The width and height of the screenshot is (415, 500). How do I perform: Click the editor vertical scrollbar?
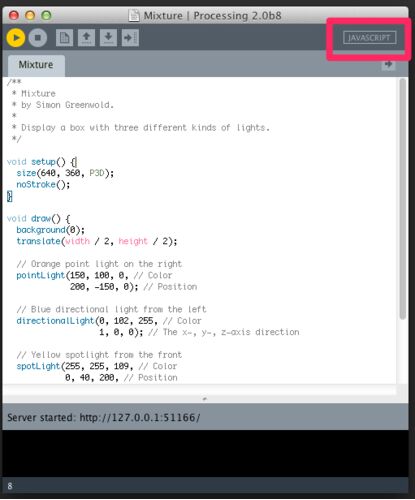point(403,199)
